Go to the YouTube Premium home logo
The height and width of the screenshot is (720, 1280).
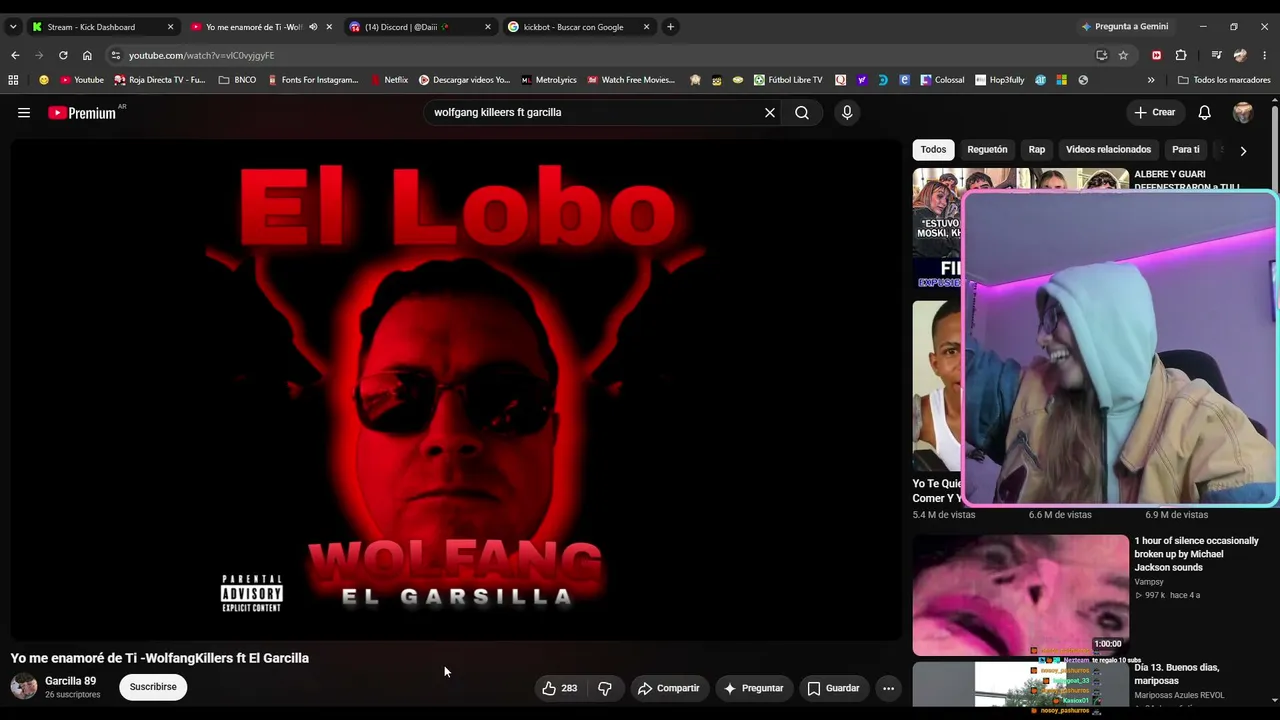pyautogui.click(x=83, y=113)
